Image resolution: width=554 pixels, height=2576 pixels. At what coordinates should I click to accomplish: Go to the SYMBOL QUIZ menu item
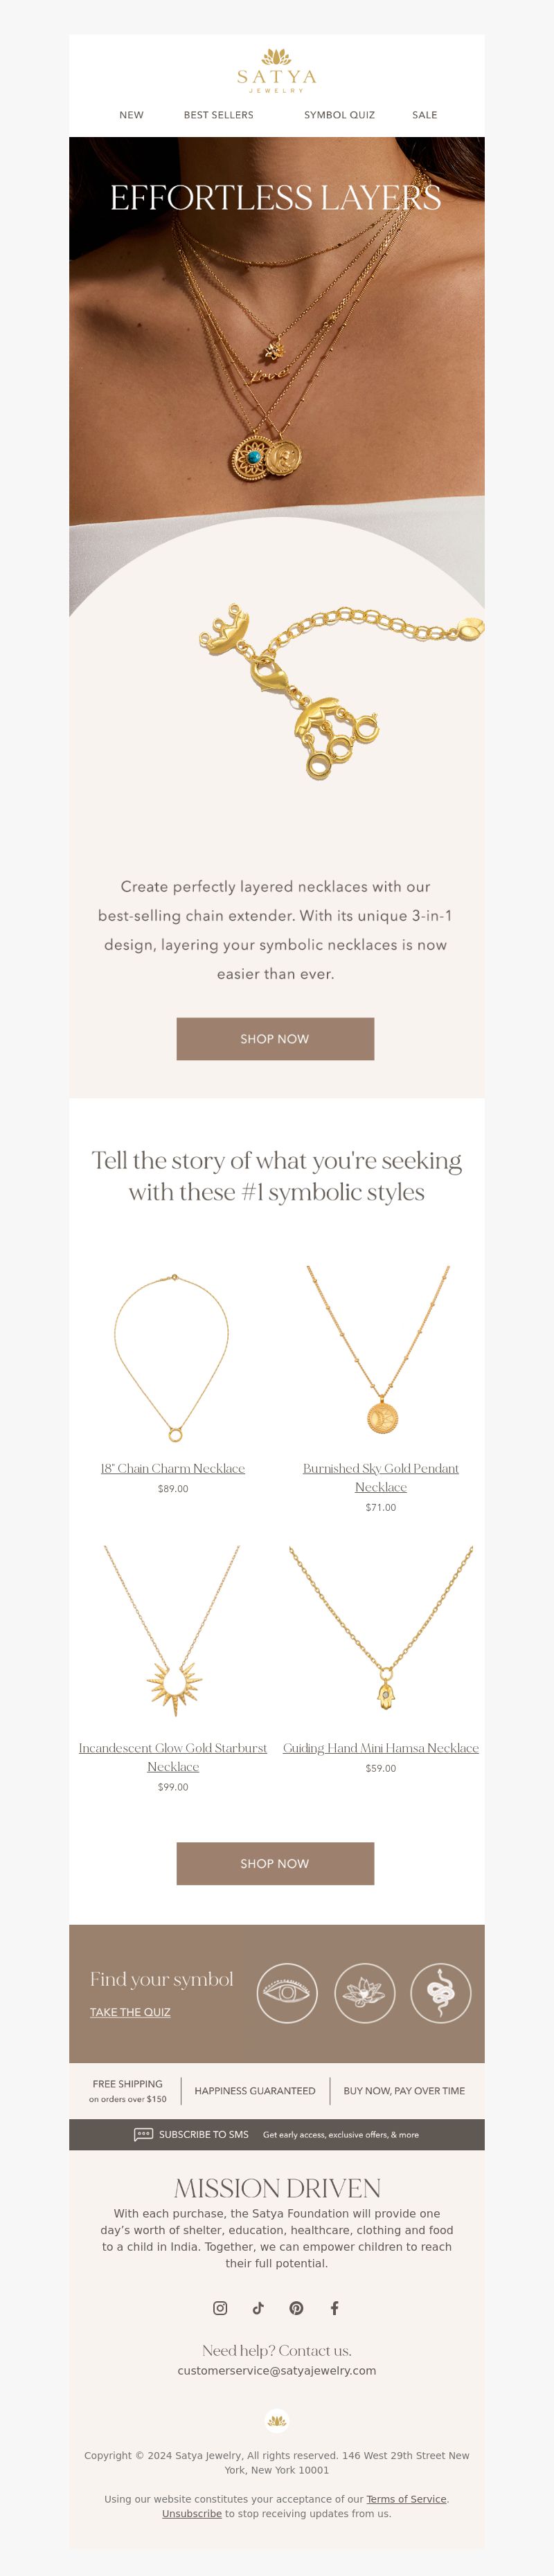(339, 115)
